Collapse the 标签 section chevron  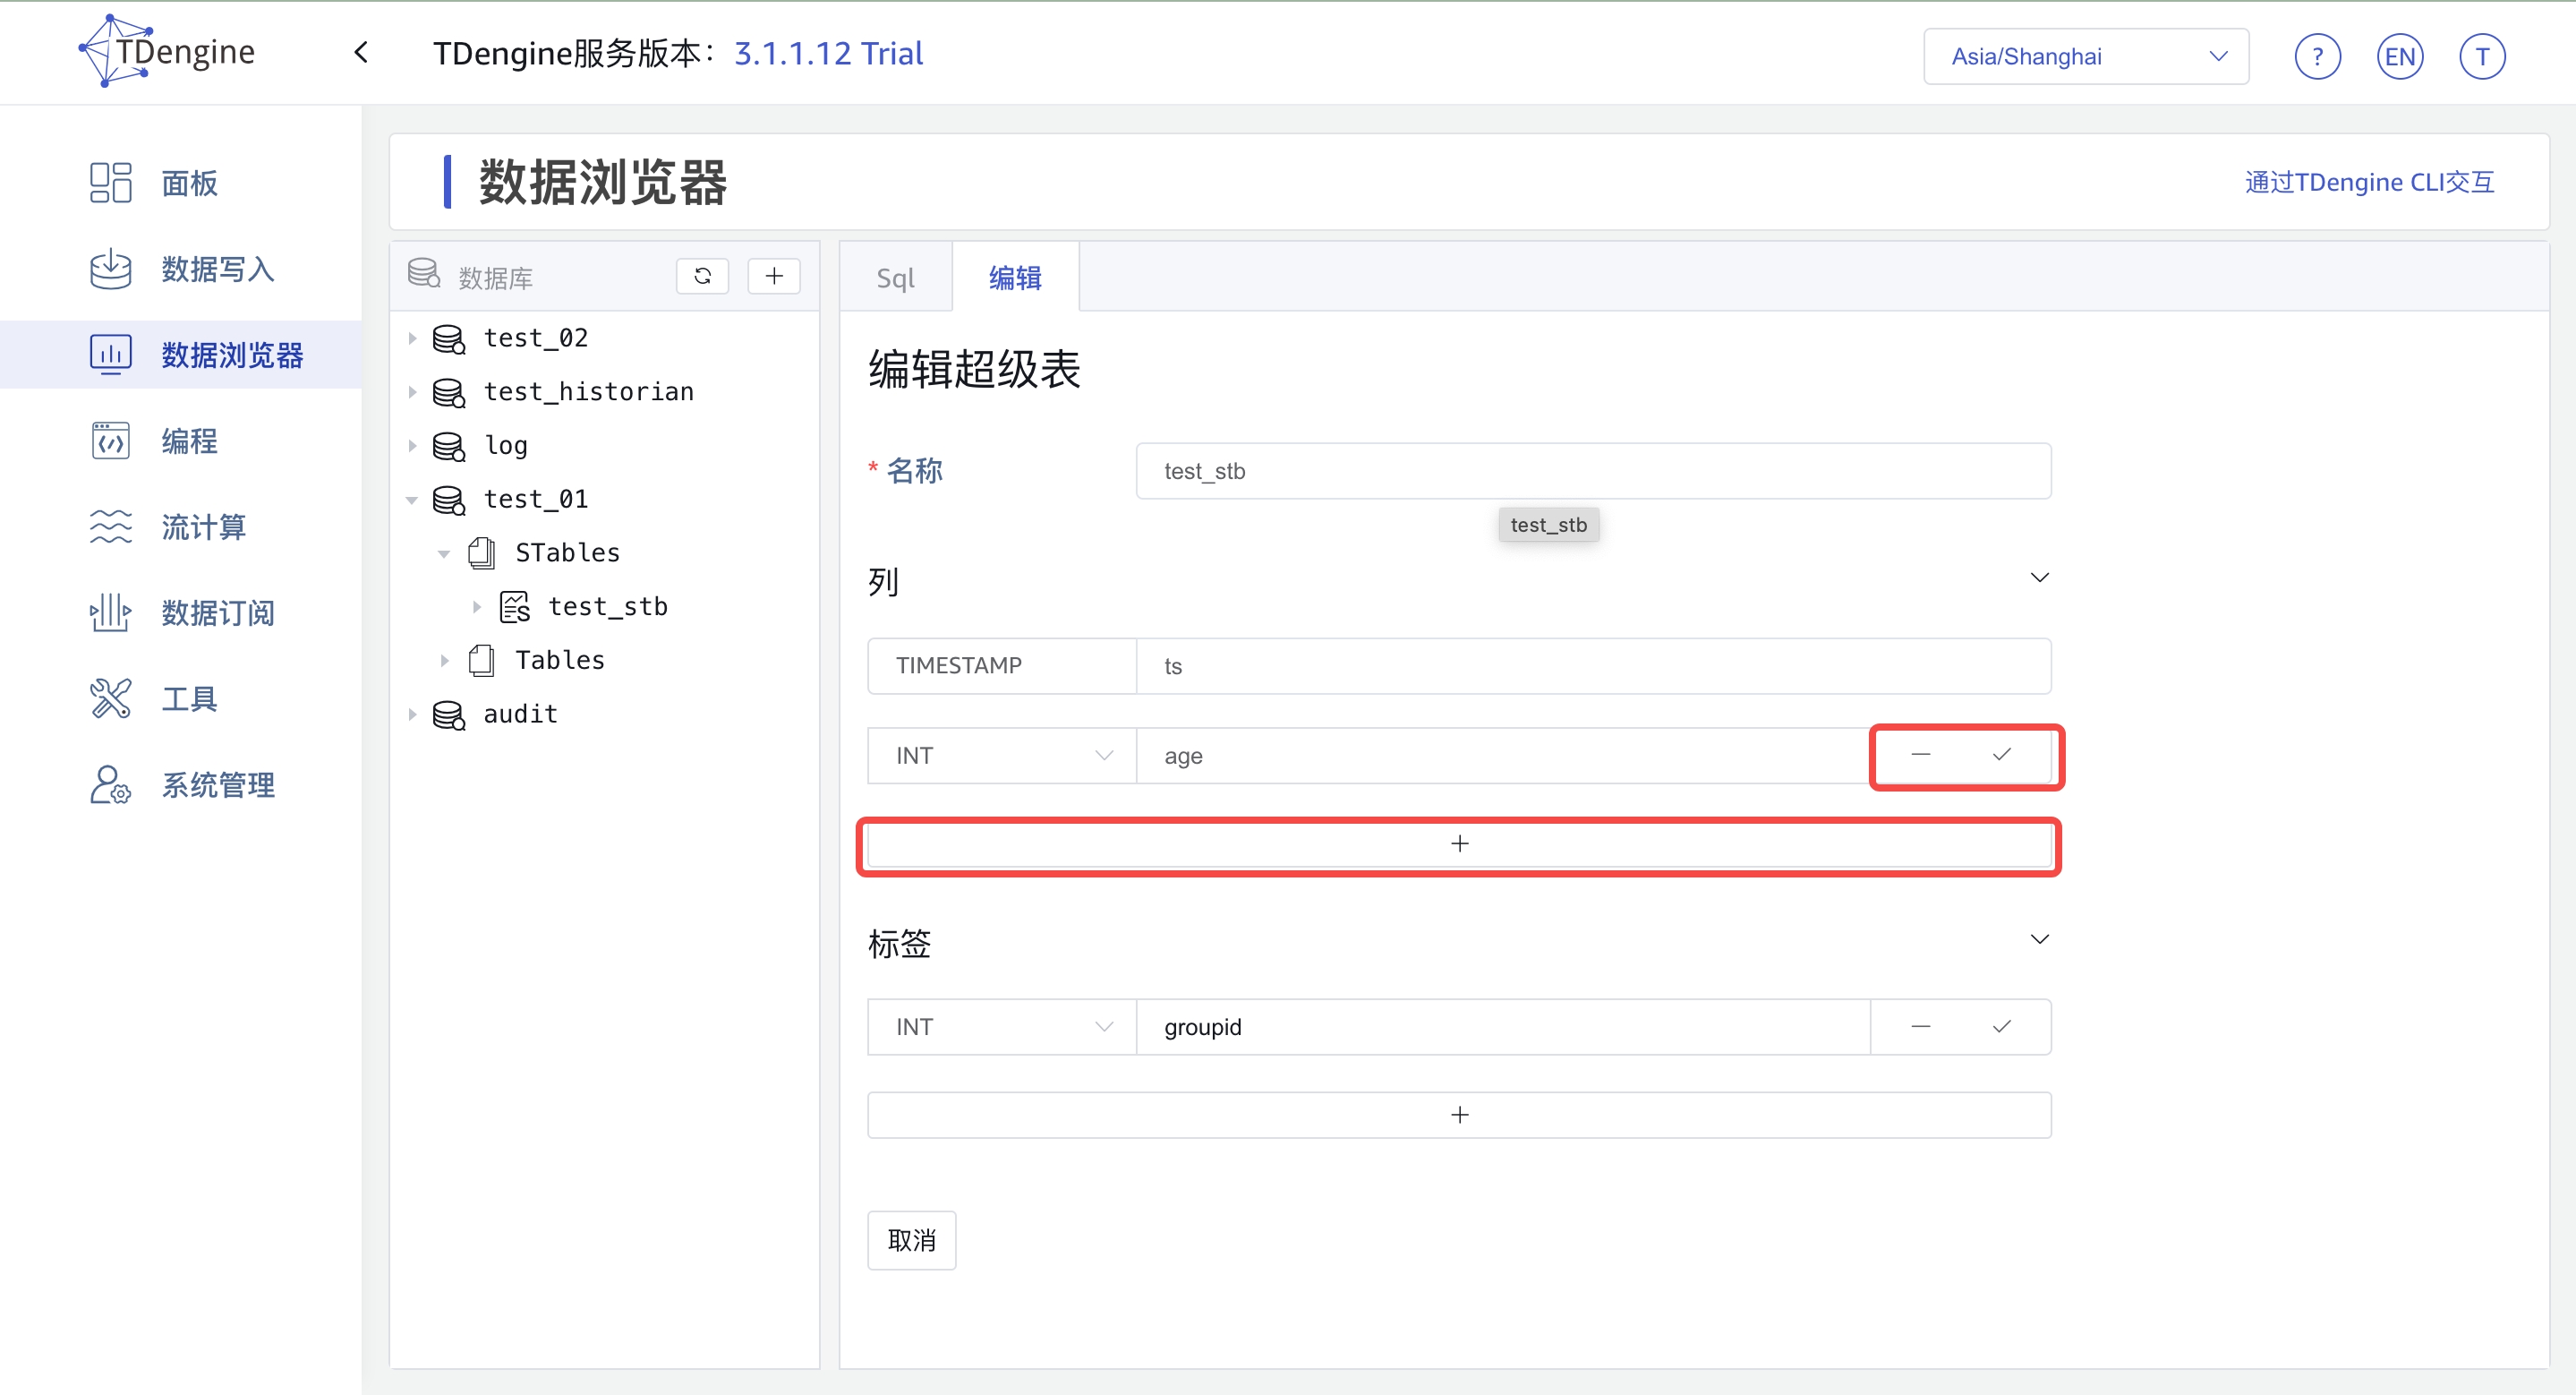pos(2039,939)
